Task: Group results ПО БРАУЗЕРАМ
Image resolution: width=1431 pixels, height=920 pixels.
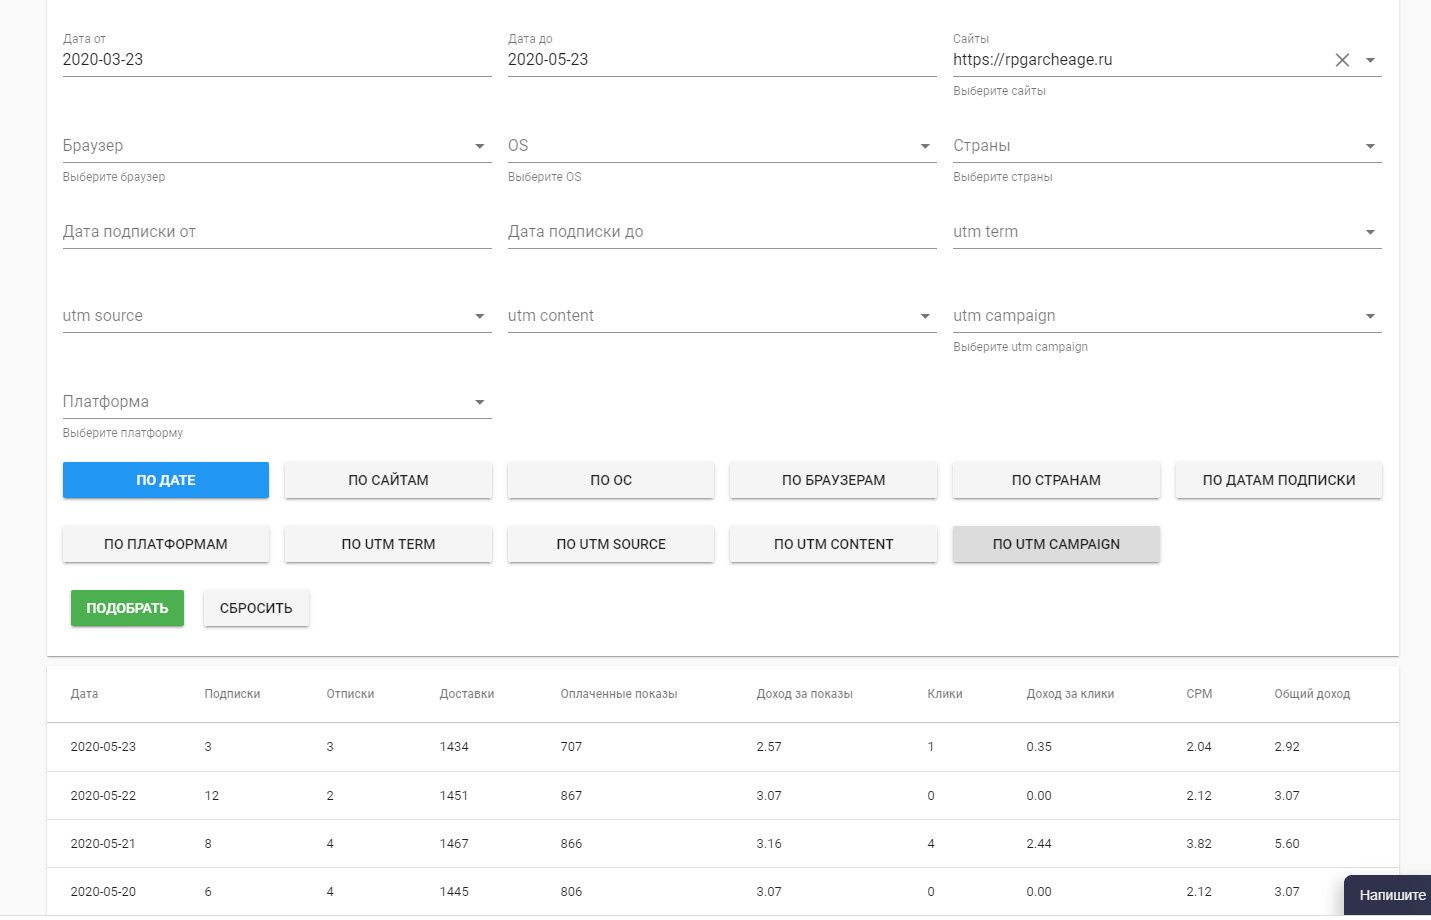Action: pos(833,480)
